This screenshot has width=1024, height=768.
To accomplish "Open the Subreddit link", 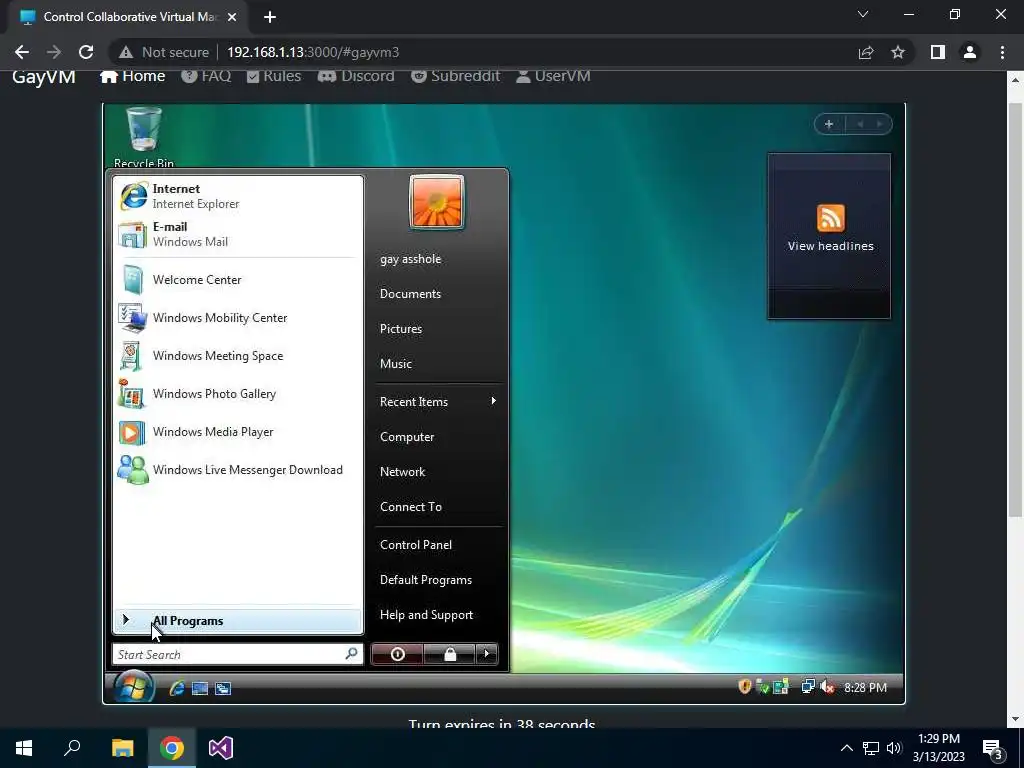I will click(x=455, y=76).
